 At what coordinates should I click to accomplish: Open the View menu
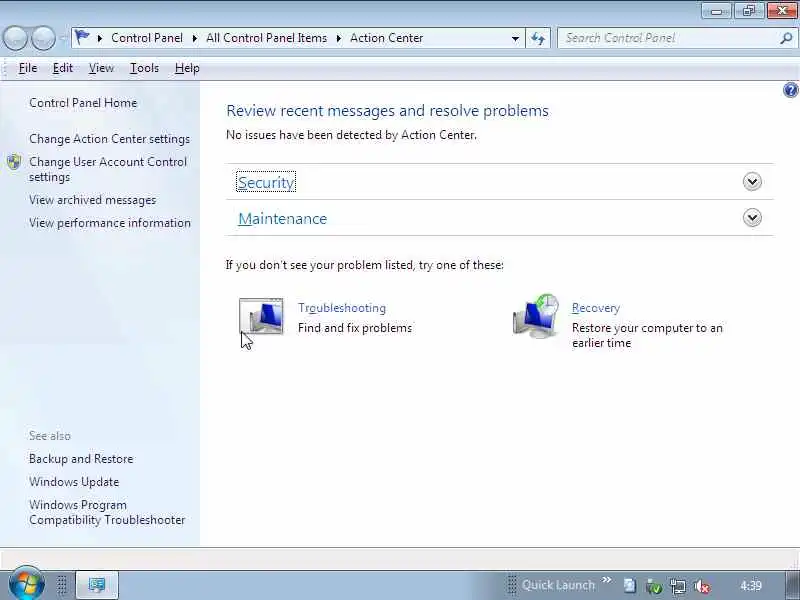pos(101,68)
